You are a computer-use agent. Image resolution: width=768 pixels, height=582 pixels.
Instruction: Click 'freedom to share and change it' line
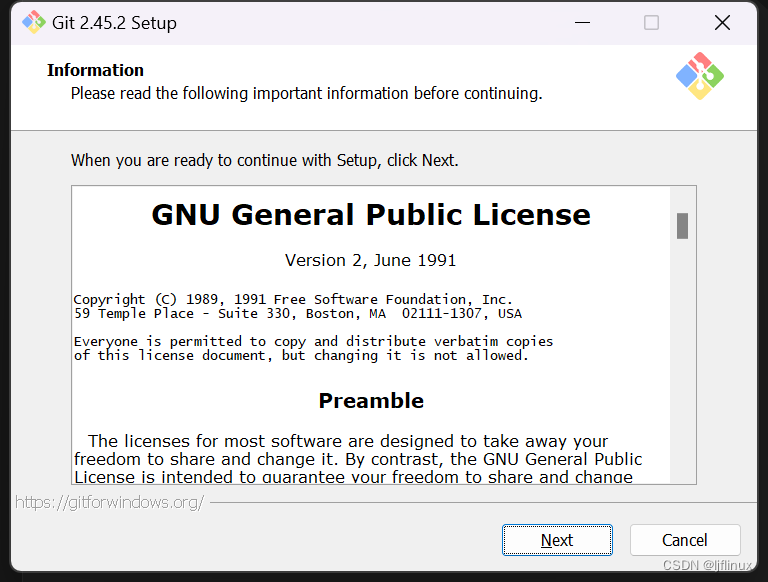point(358,460)
